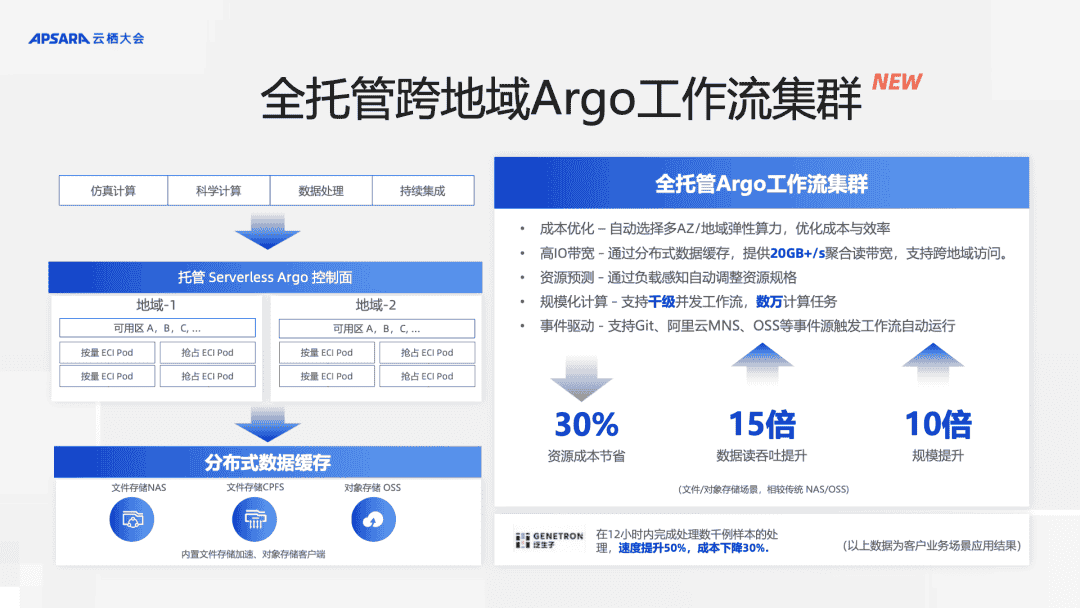
Task: Click the arrow above 分布式数据缓存 panel
Action: click(268, 425)
